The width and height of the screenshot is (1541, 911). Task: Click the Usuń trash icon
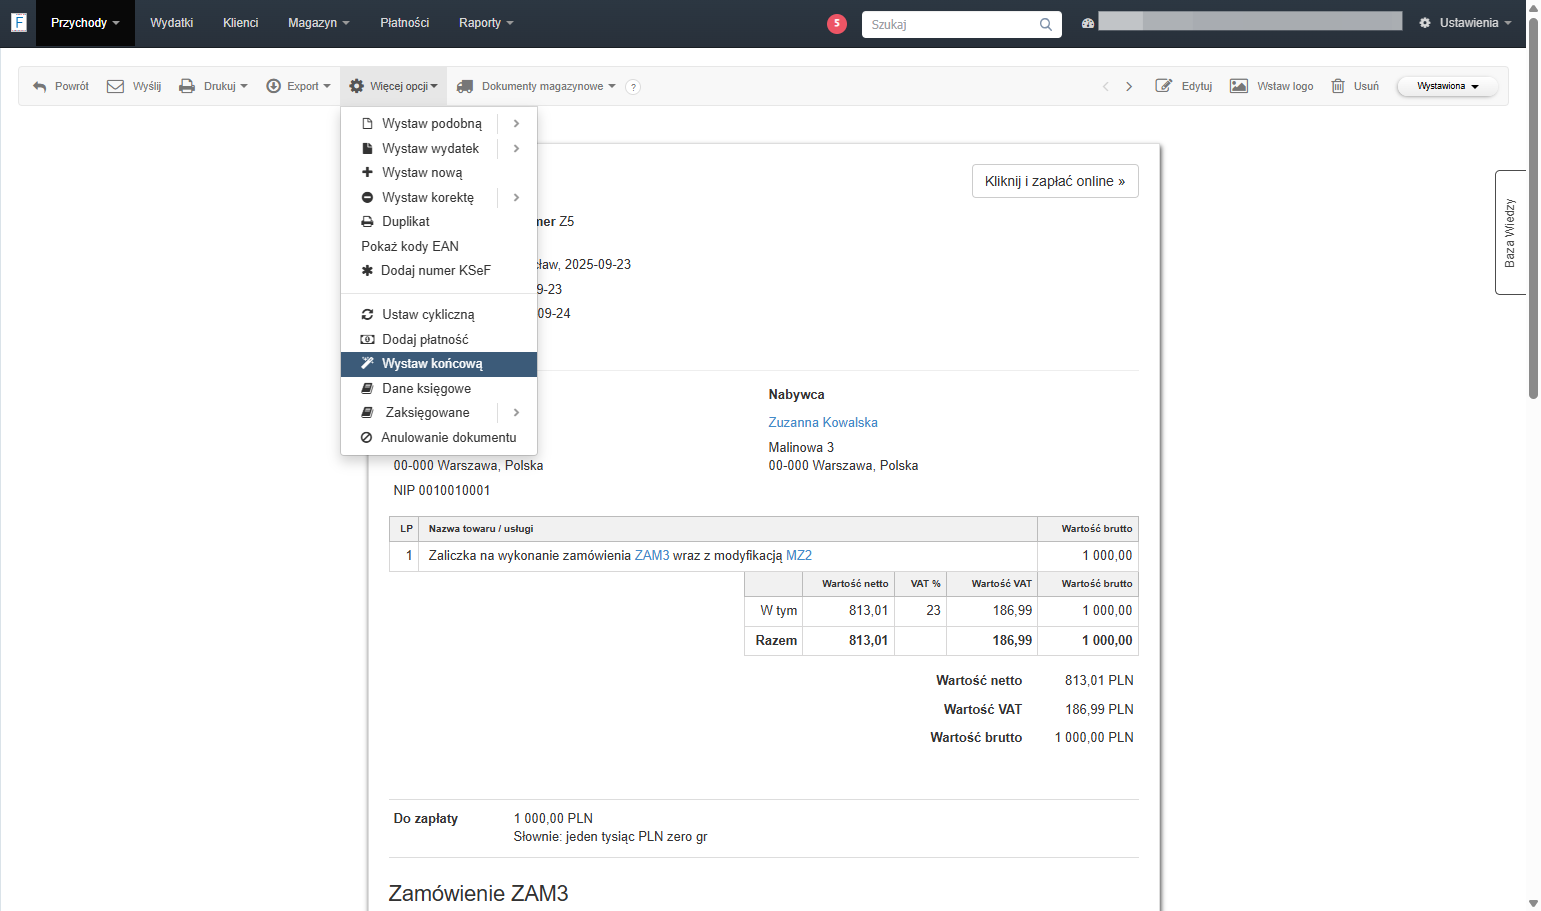click(1338, 86)
